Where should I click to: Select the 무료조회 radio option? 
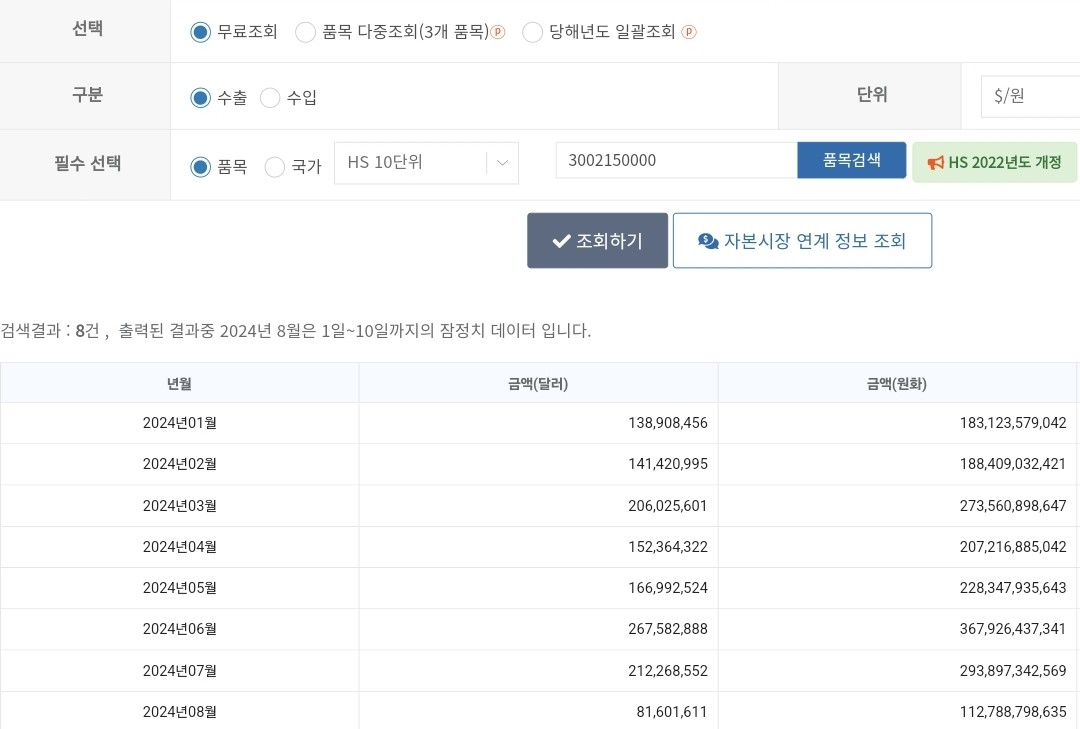click(x=200, y=32)
